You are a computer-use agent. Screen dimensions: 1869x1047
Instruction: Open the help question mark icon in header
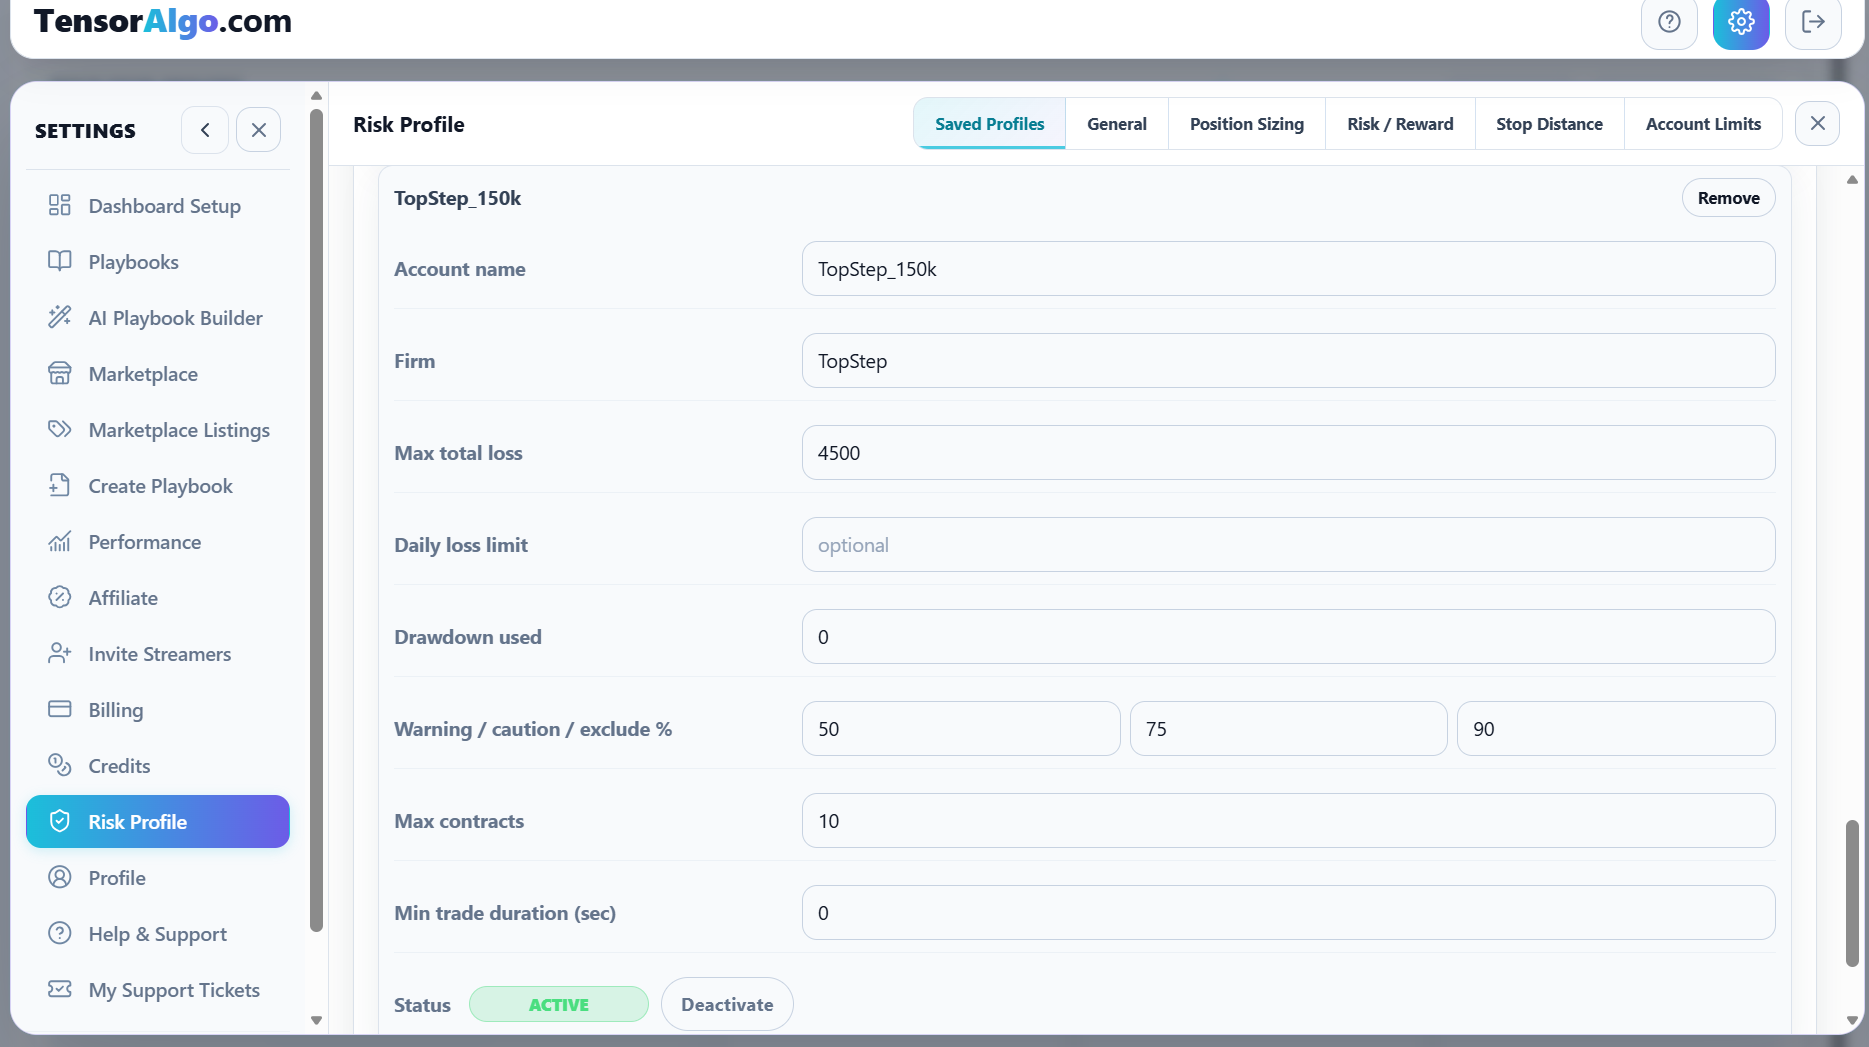pos(1669,22)
